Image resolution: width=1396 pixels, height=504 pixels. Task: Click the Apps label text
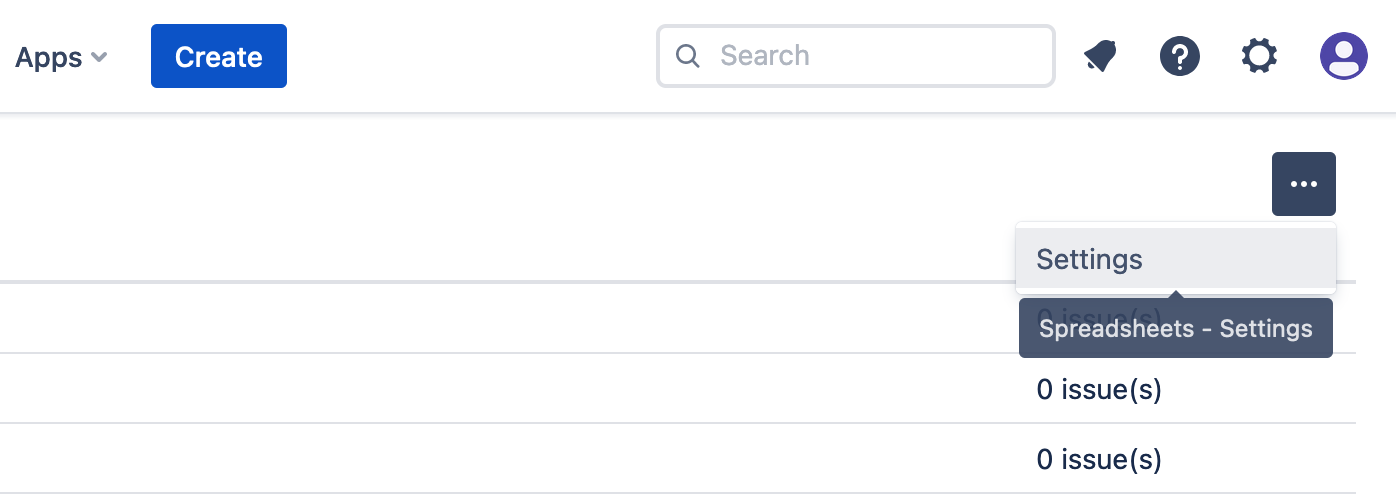click(48, 57)
